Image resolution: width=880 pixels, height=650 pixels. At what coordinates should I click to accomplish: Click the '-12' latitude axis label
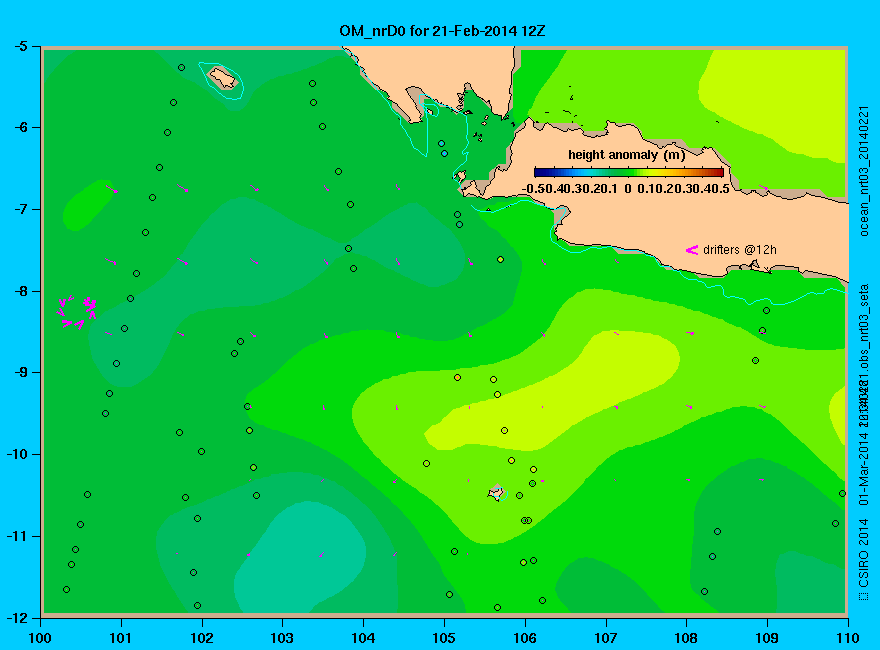(16, 617)
